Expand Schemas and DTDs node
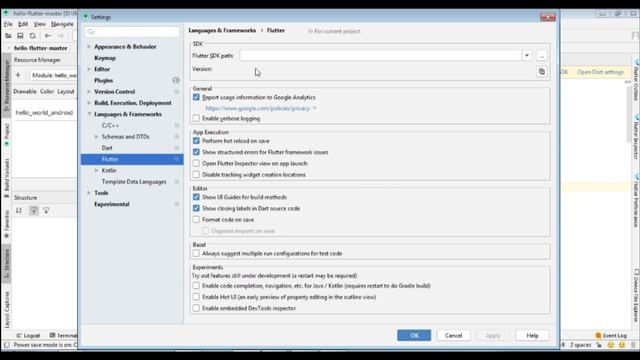 tap(96, 136)
